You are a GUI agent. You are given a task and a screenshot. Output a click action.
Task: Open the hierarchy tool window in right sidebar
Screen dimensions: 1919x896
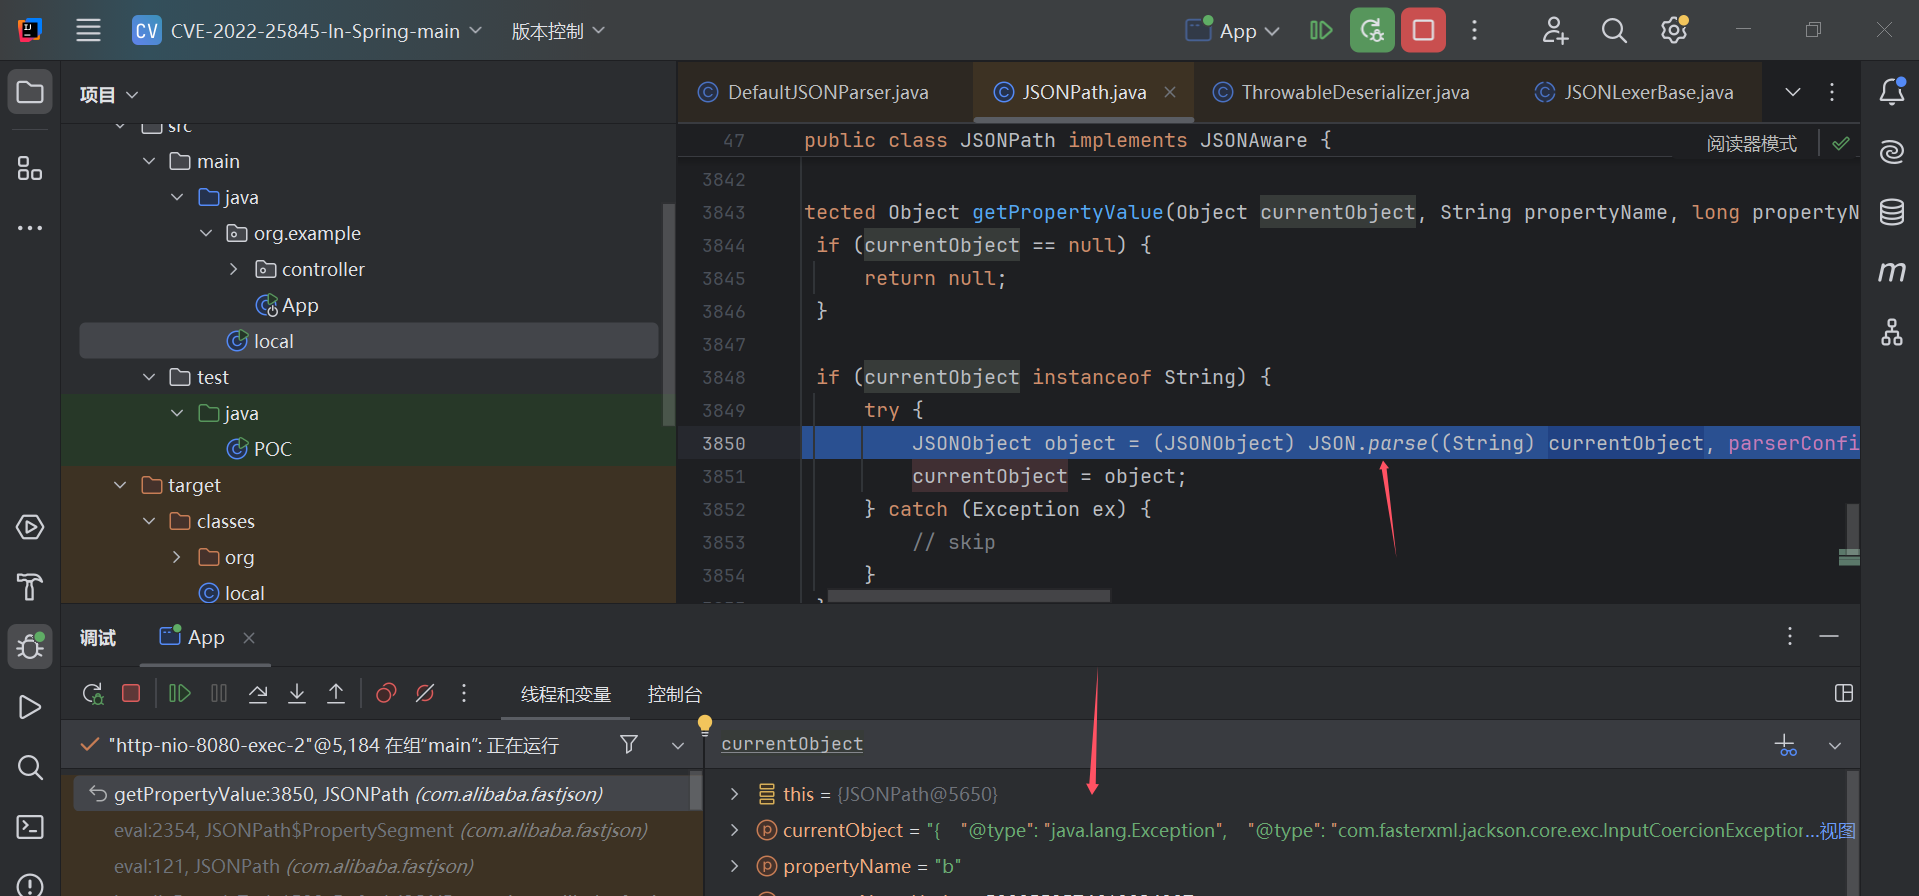tap(1891, 332)
